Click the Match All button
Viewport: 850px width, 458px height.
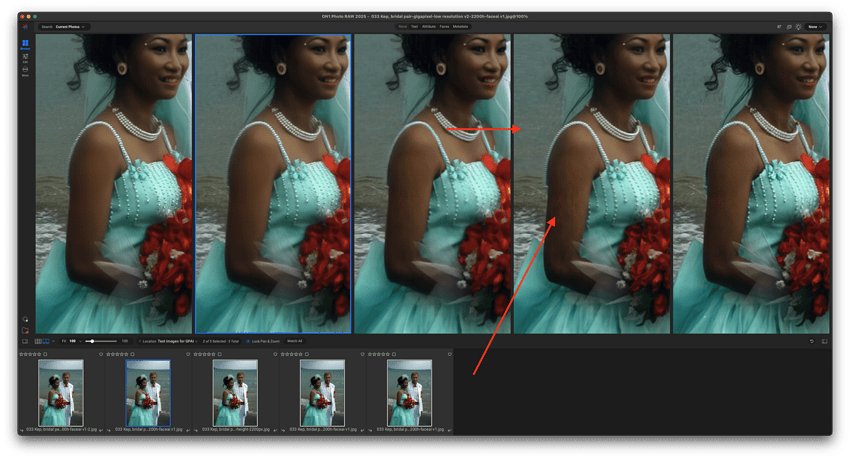pyautogui.click(x=294, y=341)
